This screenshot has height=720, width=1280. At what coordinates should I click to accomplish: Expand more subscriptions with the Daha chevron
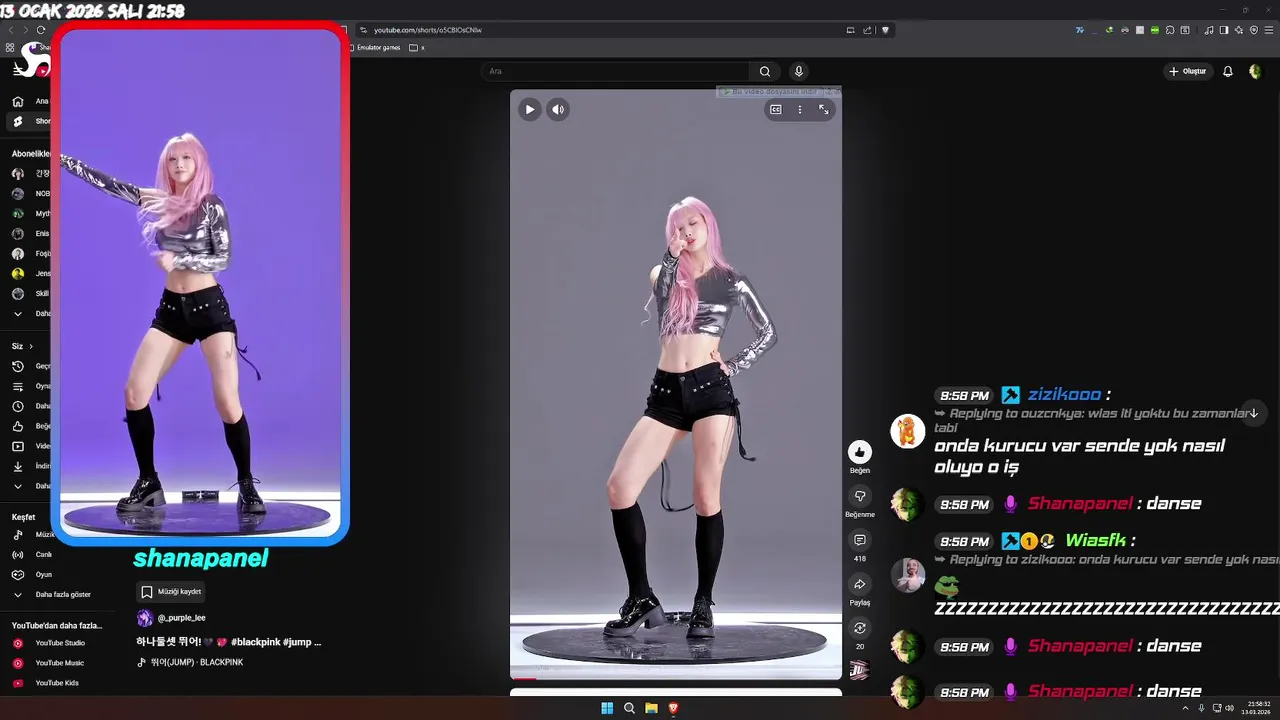(17, 313)
